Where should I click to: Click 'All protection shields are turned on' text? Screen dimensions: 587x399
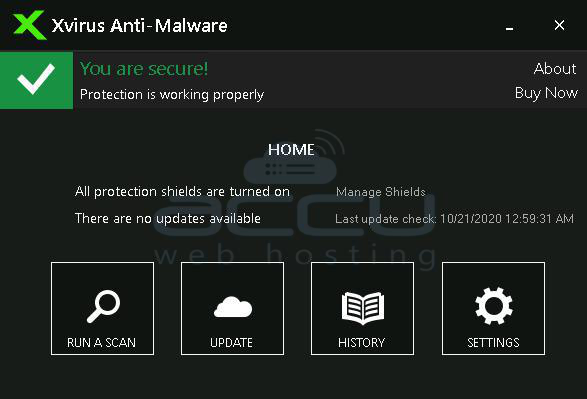click(x=182, y=192)
